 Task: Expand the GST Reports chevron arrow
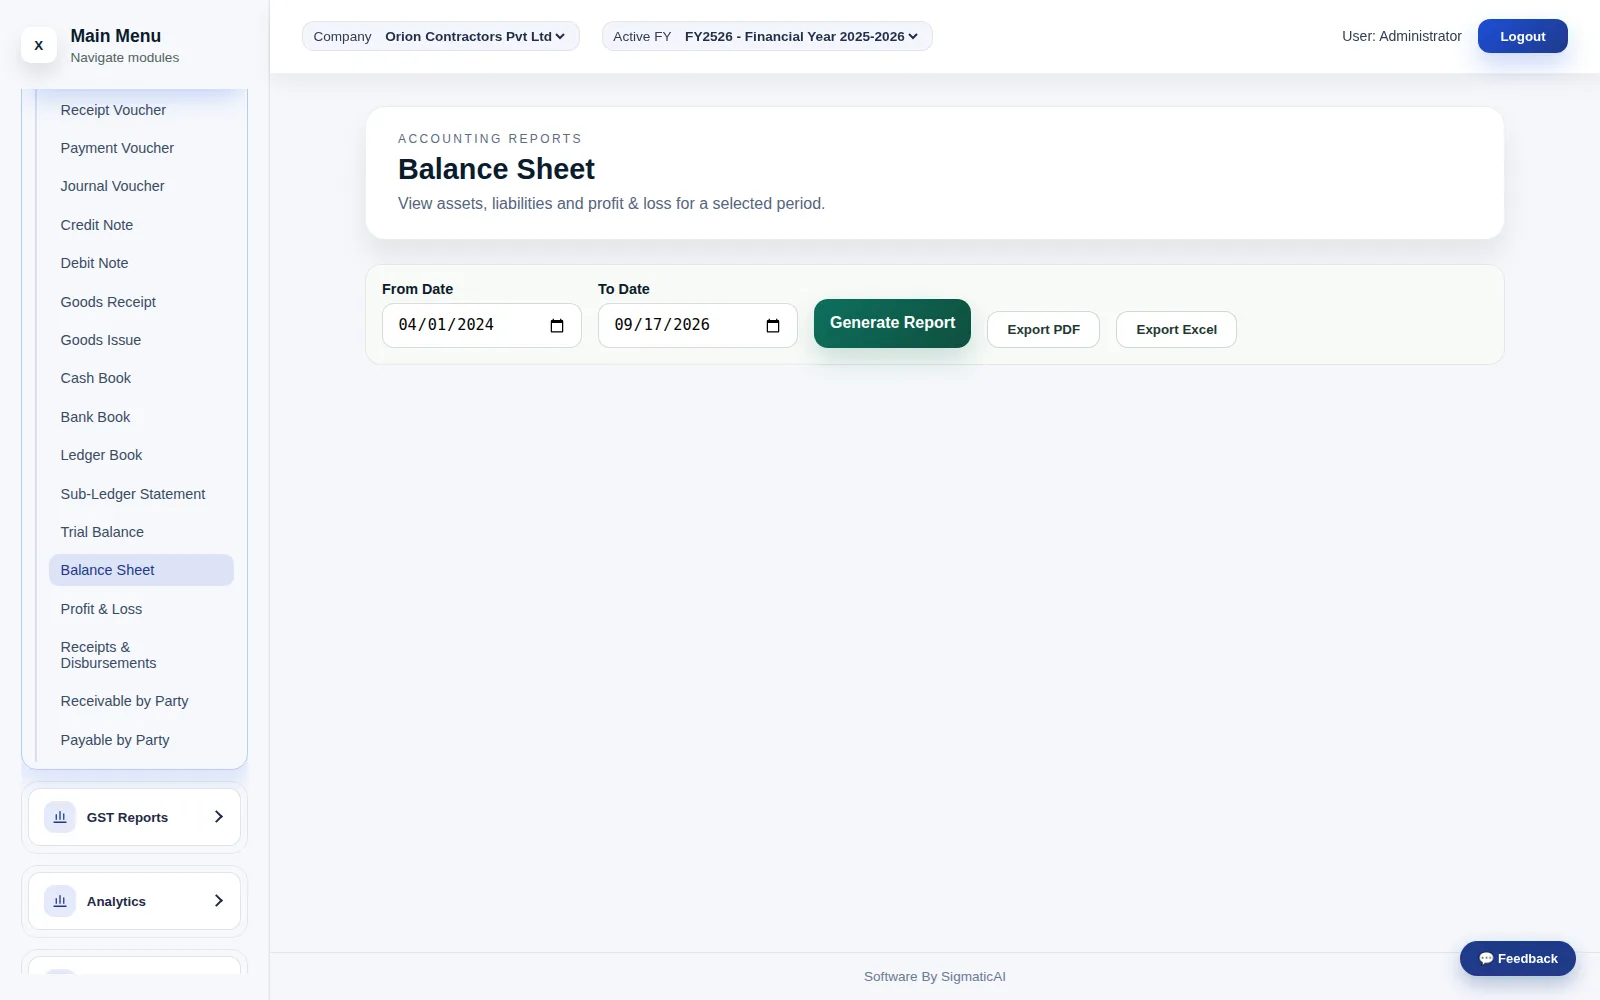(x=219, y=817)
